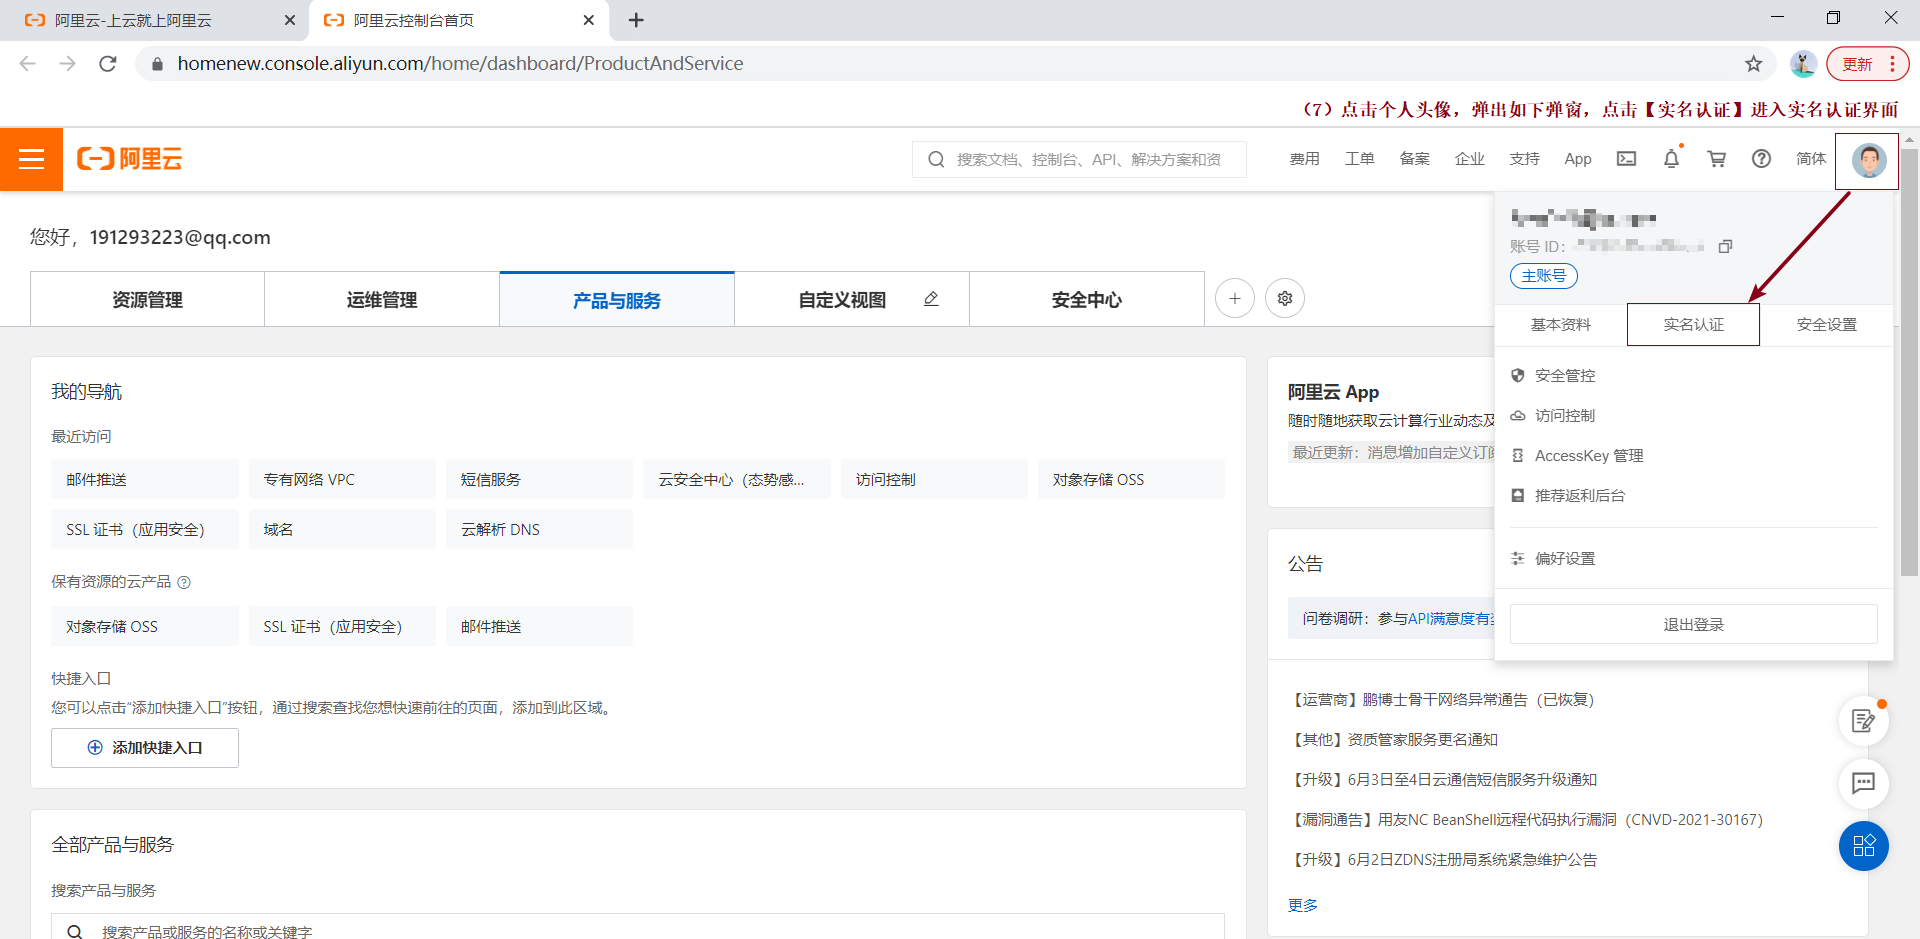Open Cloud Shell terminal icon
This screenshot has height=939, width=1920.
1627,159
